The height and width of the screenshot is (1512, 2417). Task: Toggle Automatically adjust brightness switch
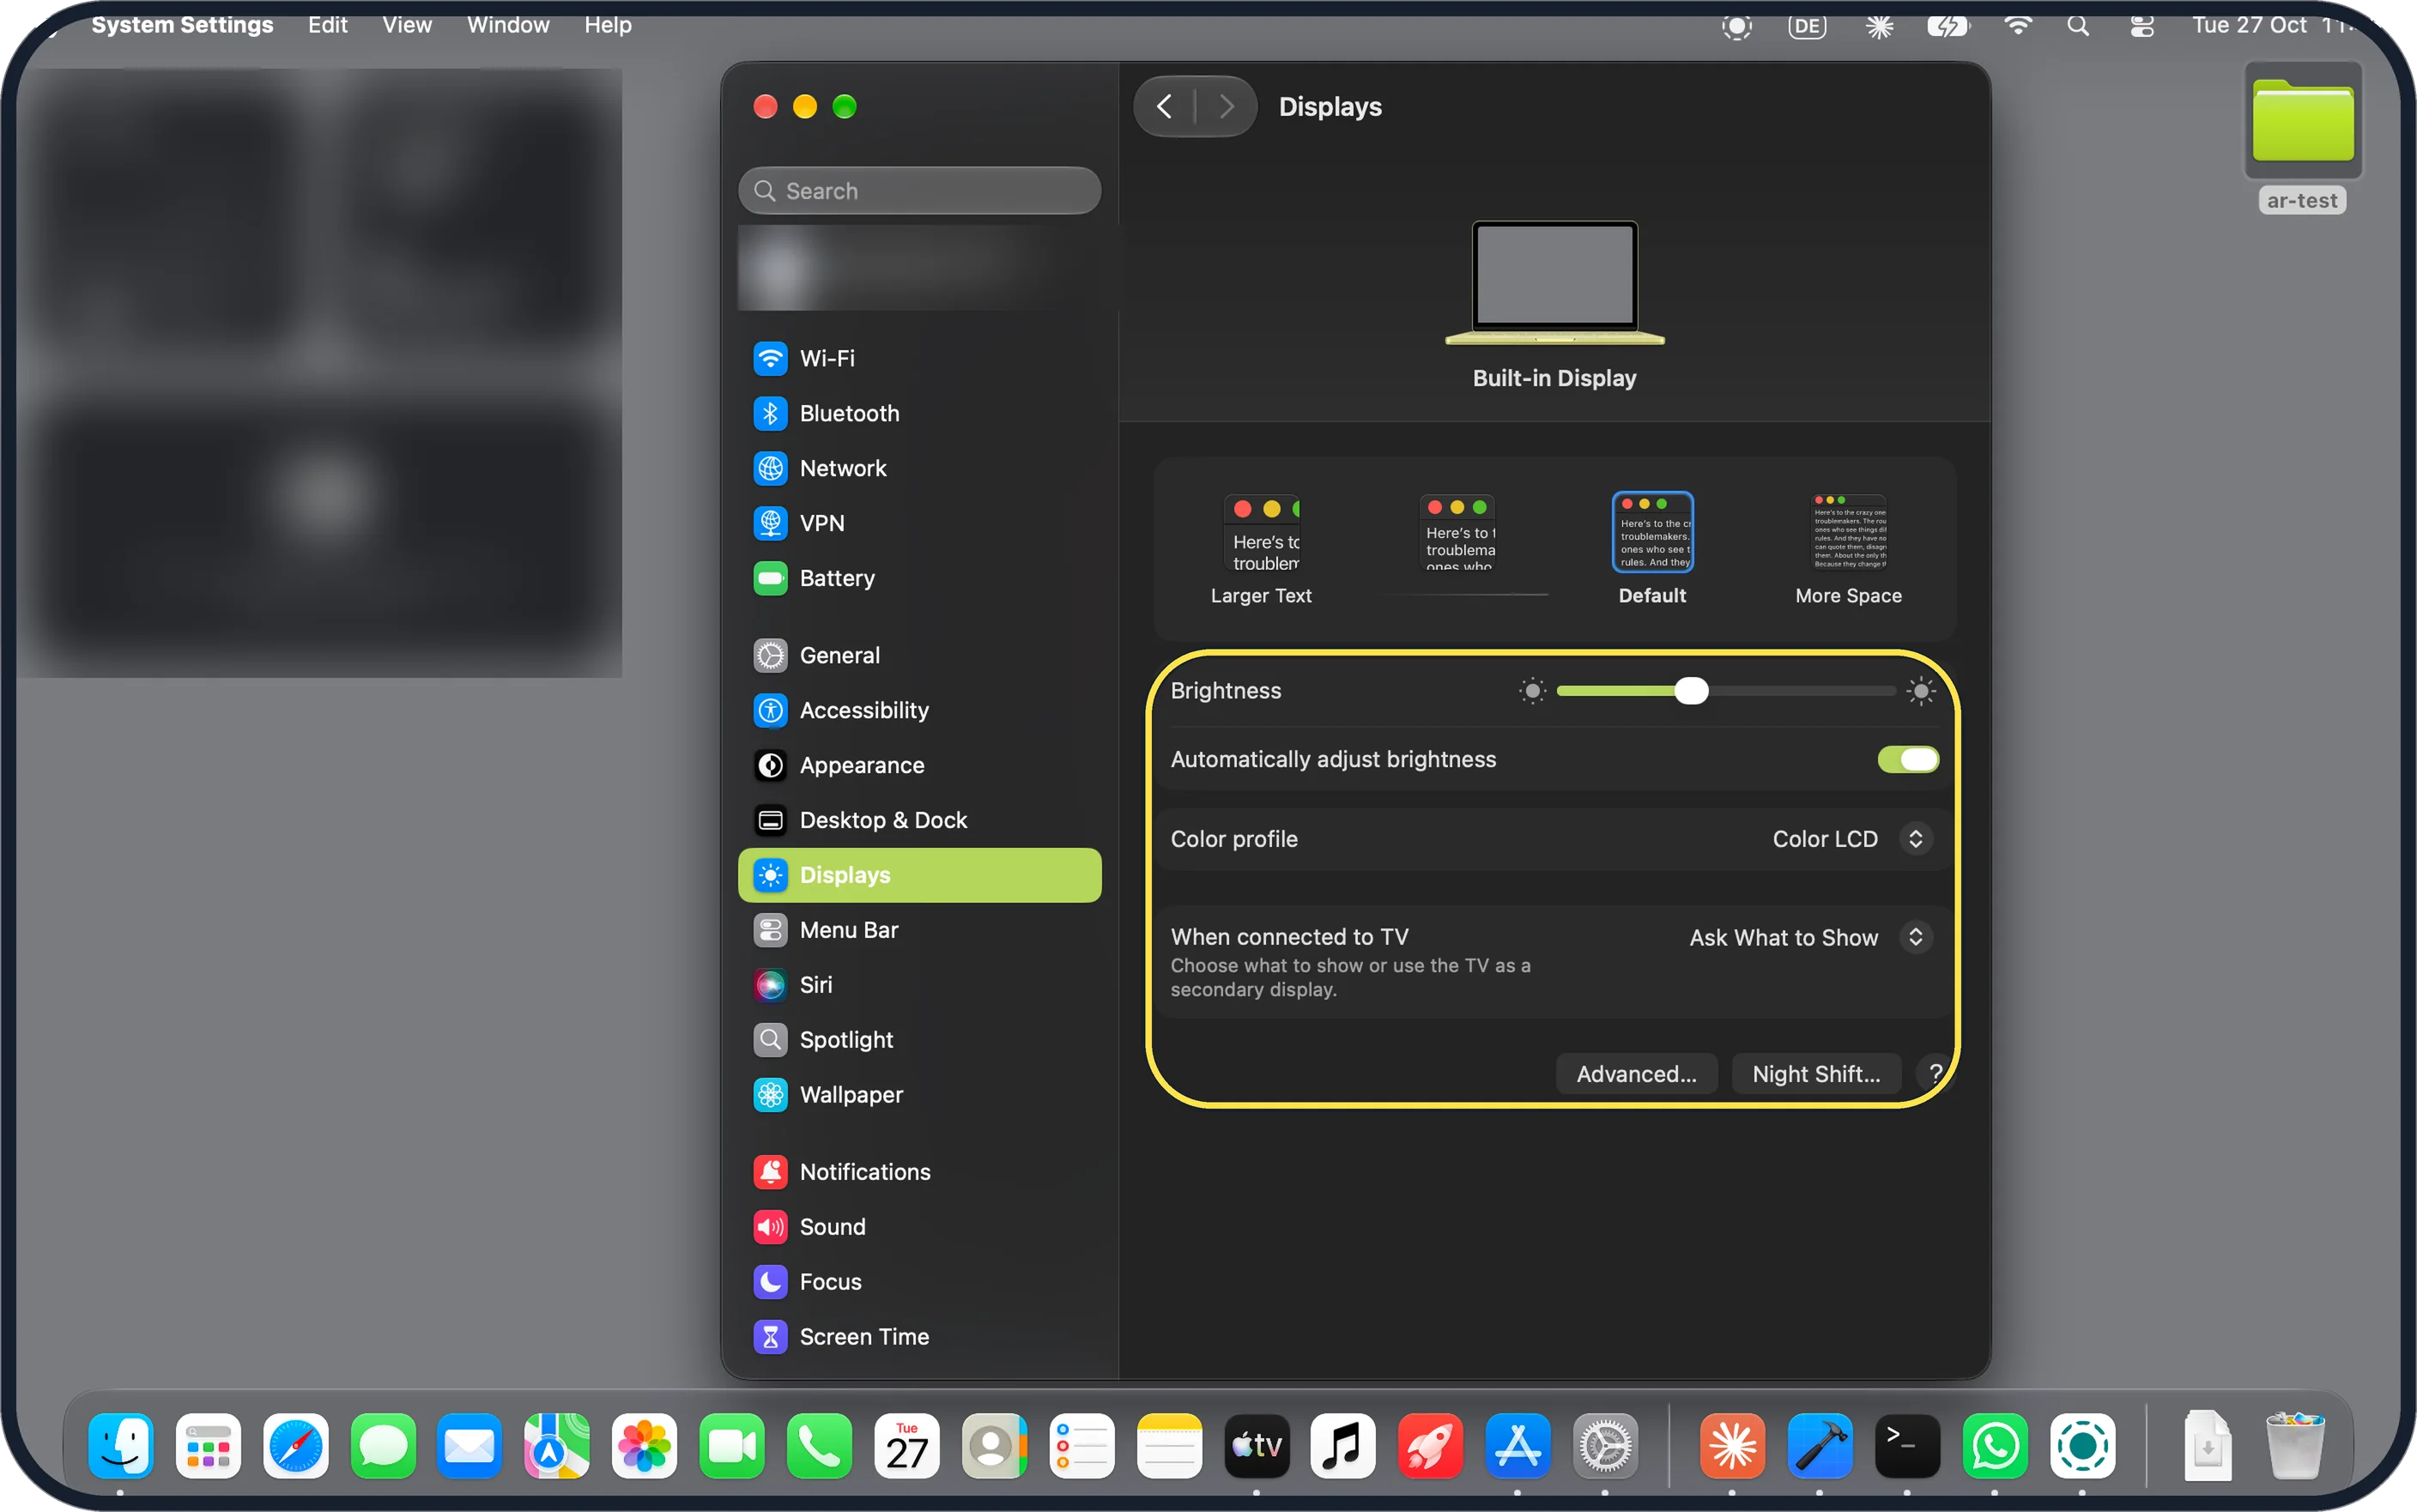tap(1907, 760)
